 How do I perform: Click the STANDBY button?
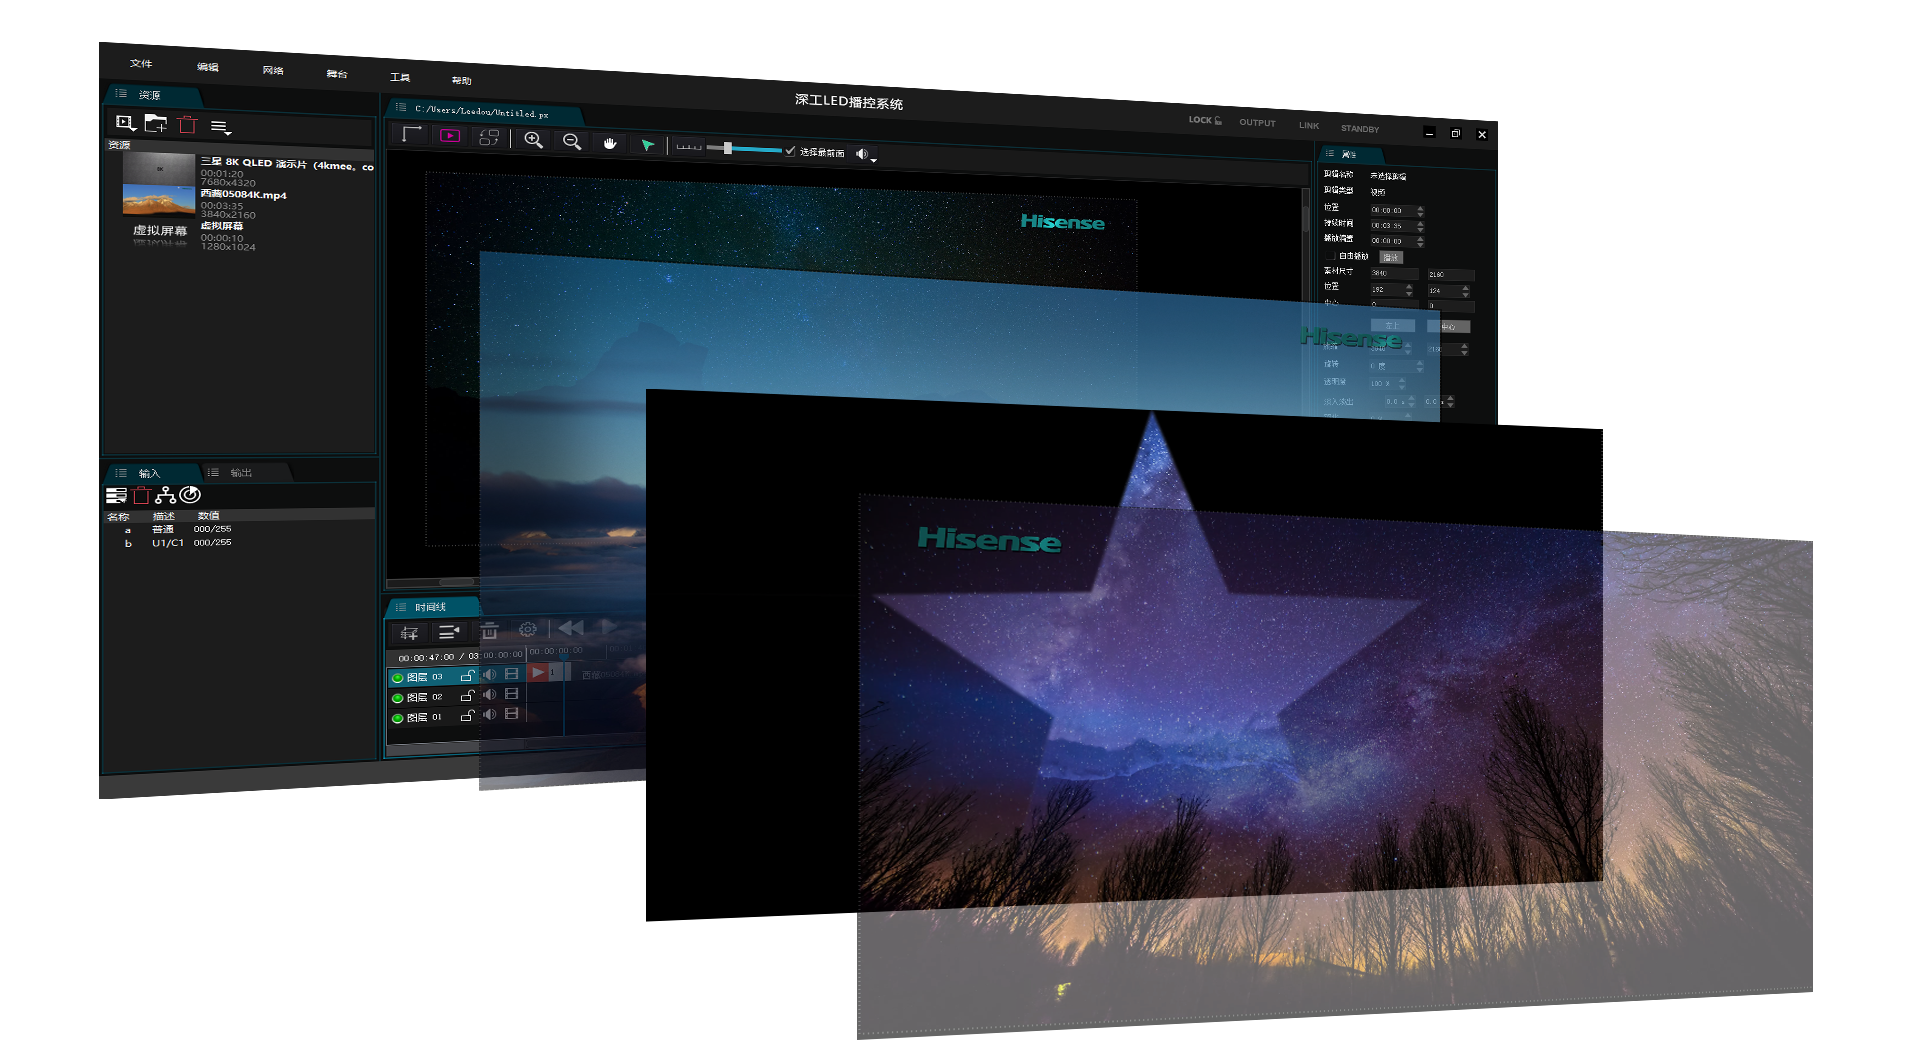[x=1360, y=129]
